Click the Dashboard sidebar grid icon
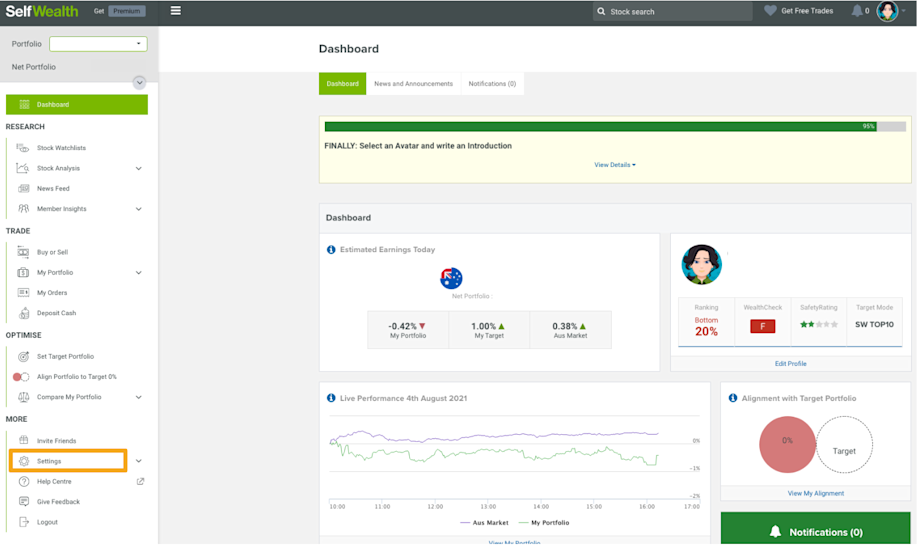 24,105
